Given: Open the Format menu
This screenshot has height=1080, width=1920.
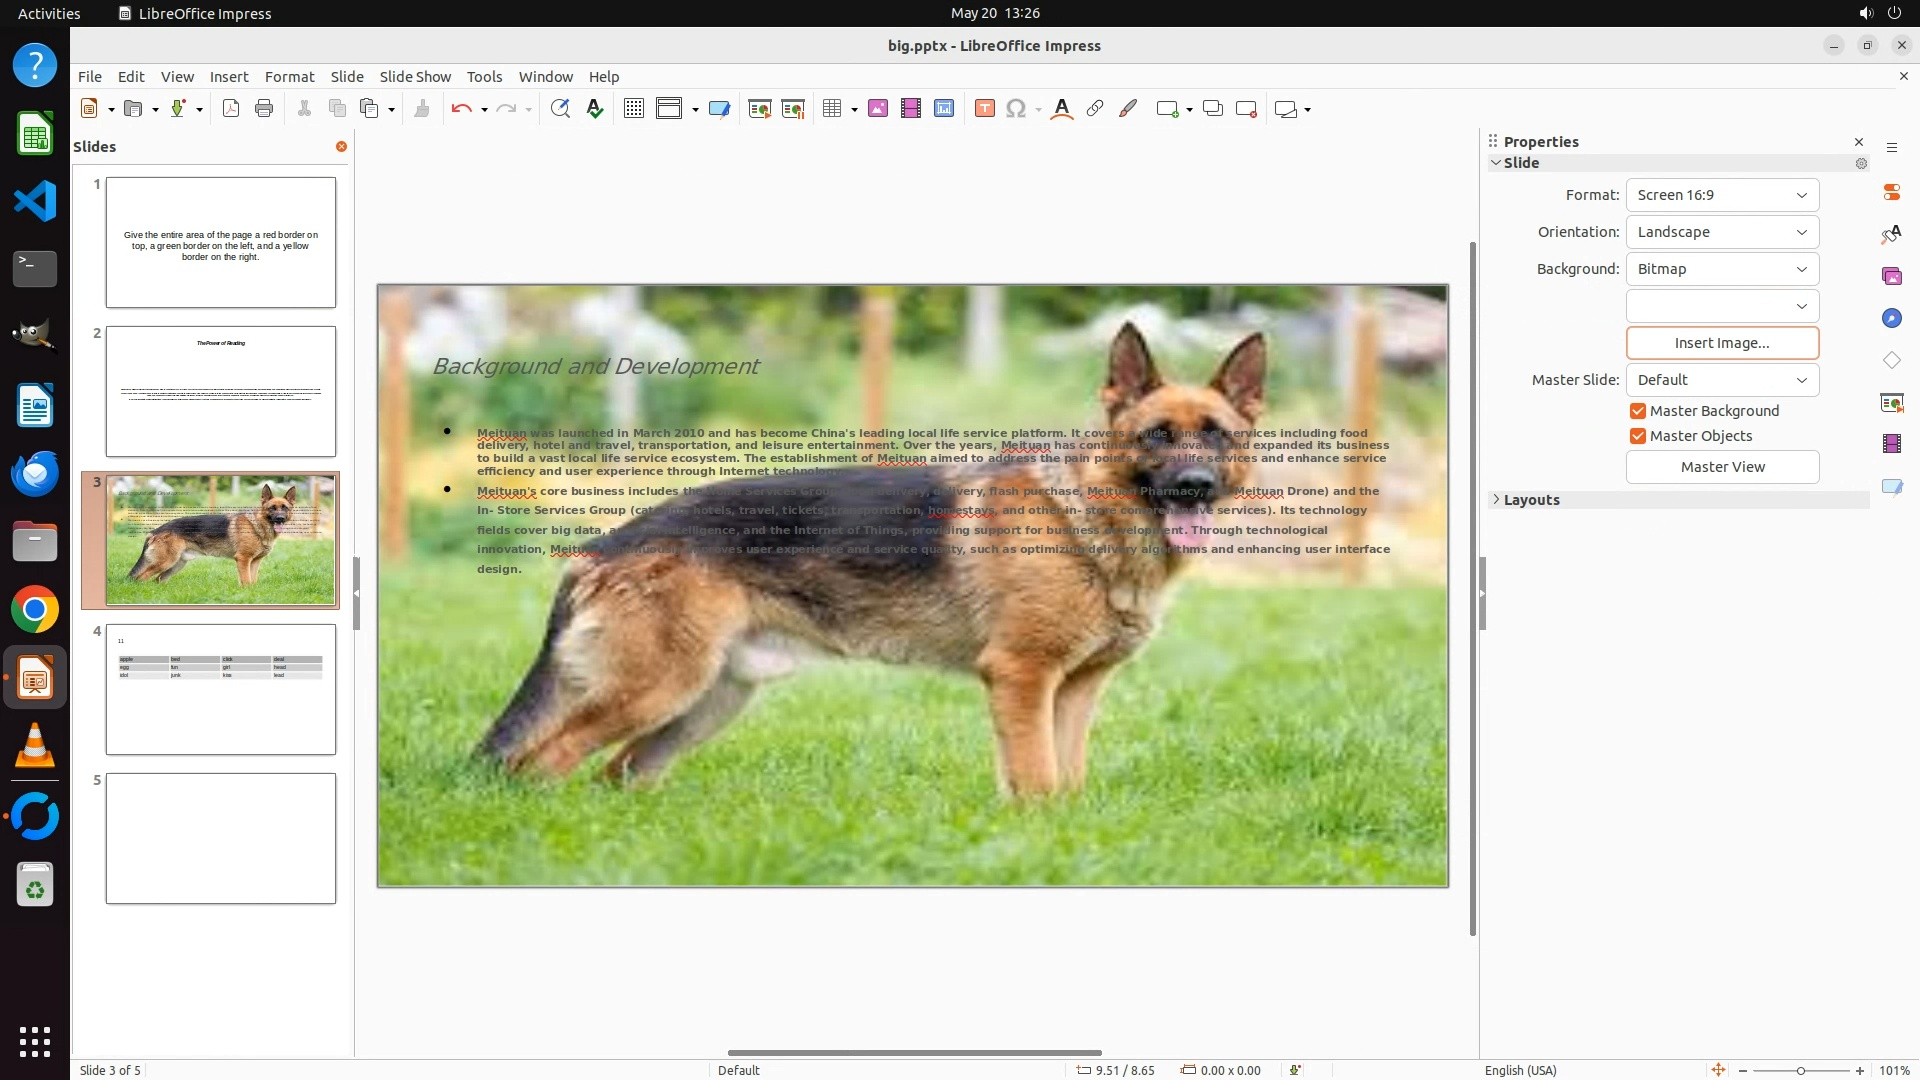Looking at the screenshot, I should (289, 77).
